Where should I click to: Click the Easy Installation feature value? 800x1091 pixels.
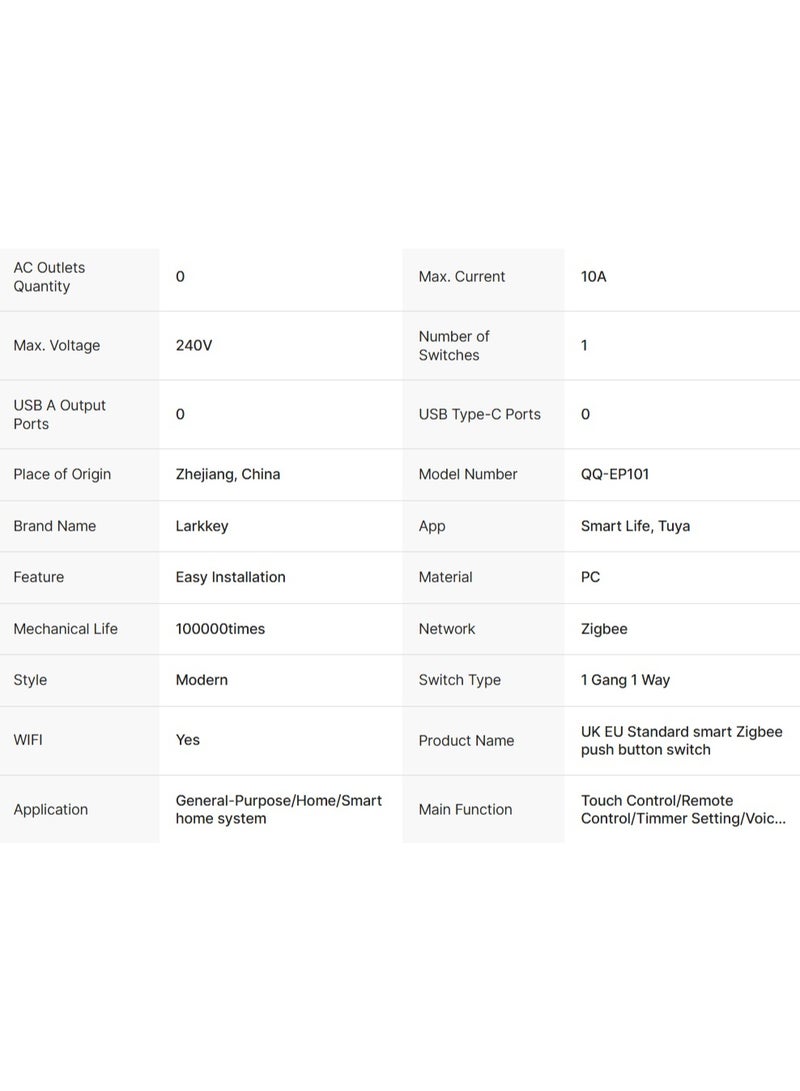pyautogui.click(x=231, y=578)
